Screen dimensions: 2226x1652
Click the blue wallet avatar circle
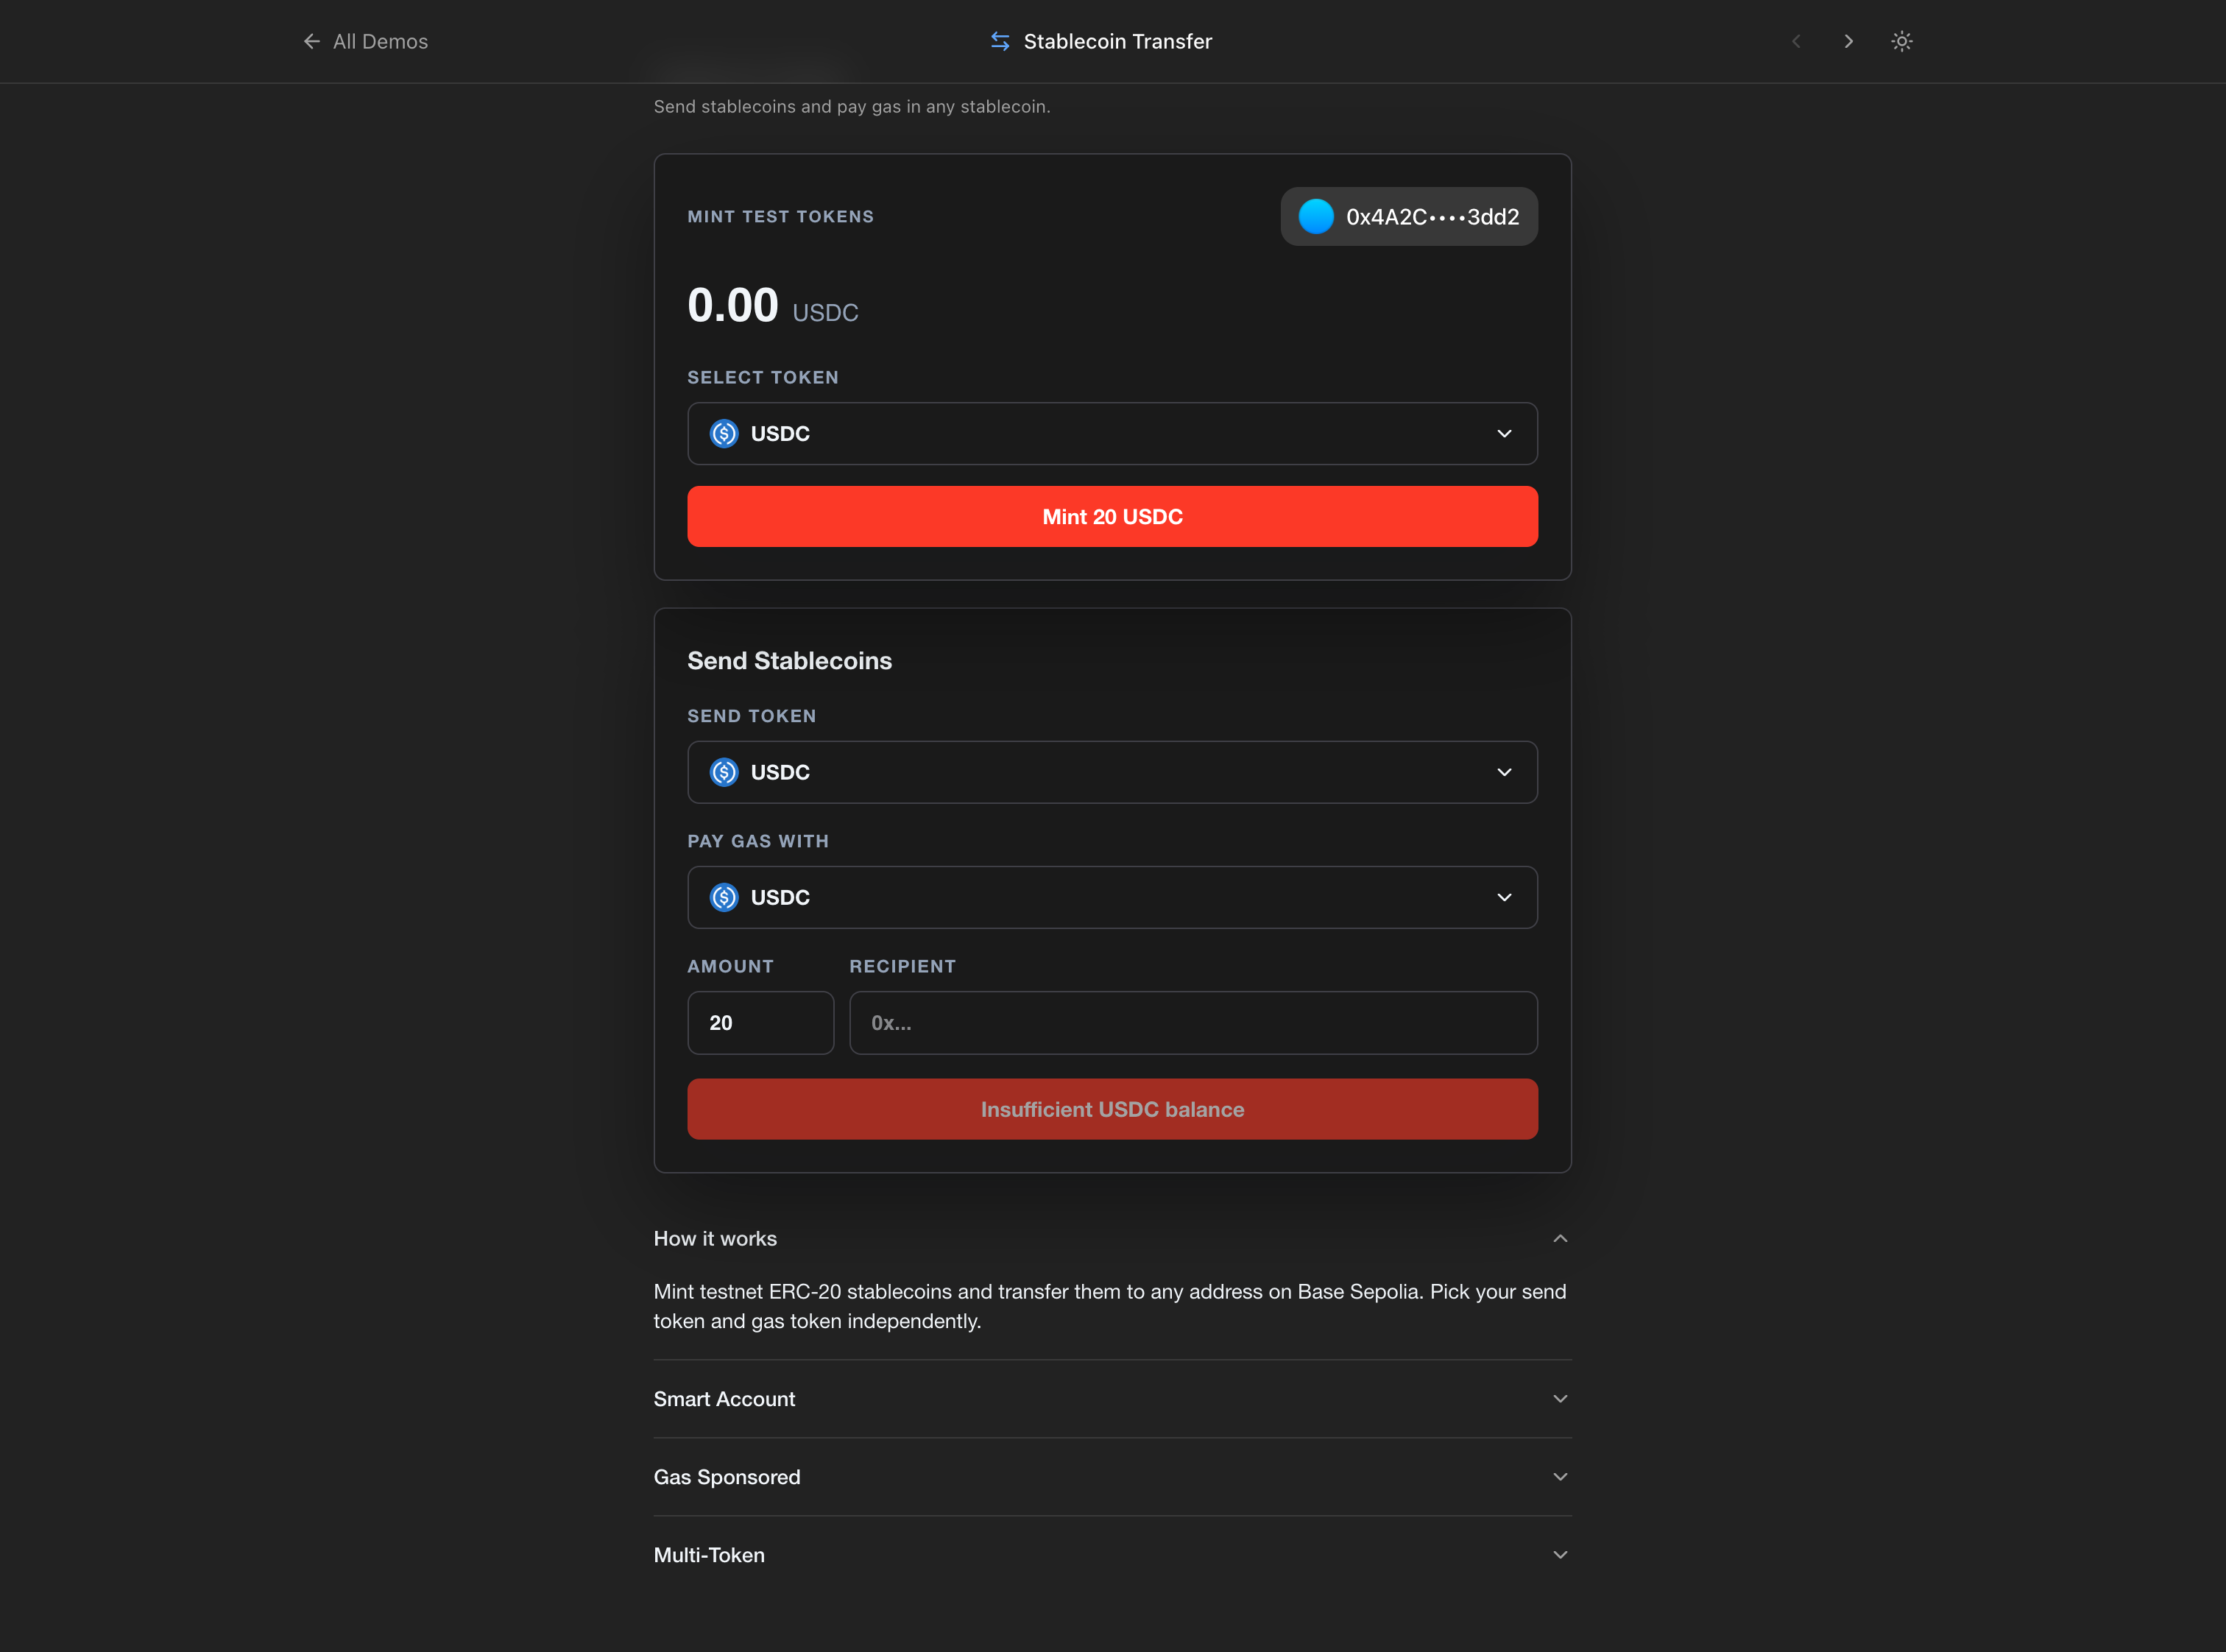(x=1315, y=216)
